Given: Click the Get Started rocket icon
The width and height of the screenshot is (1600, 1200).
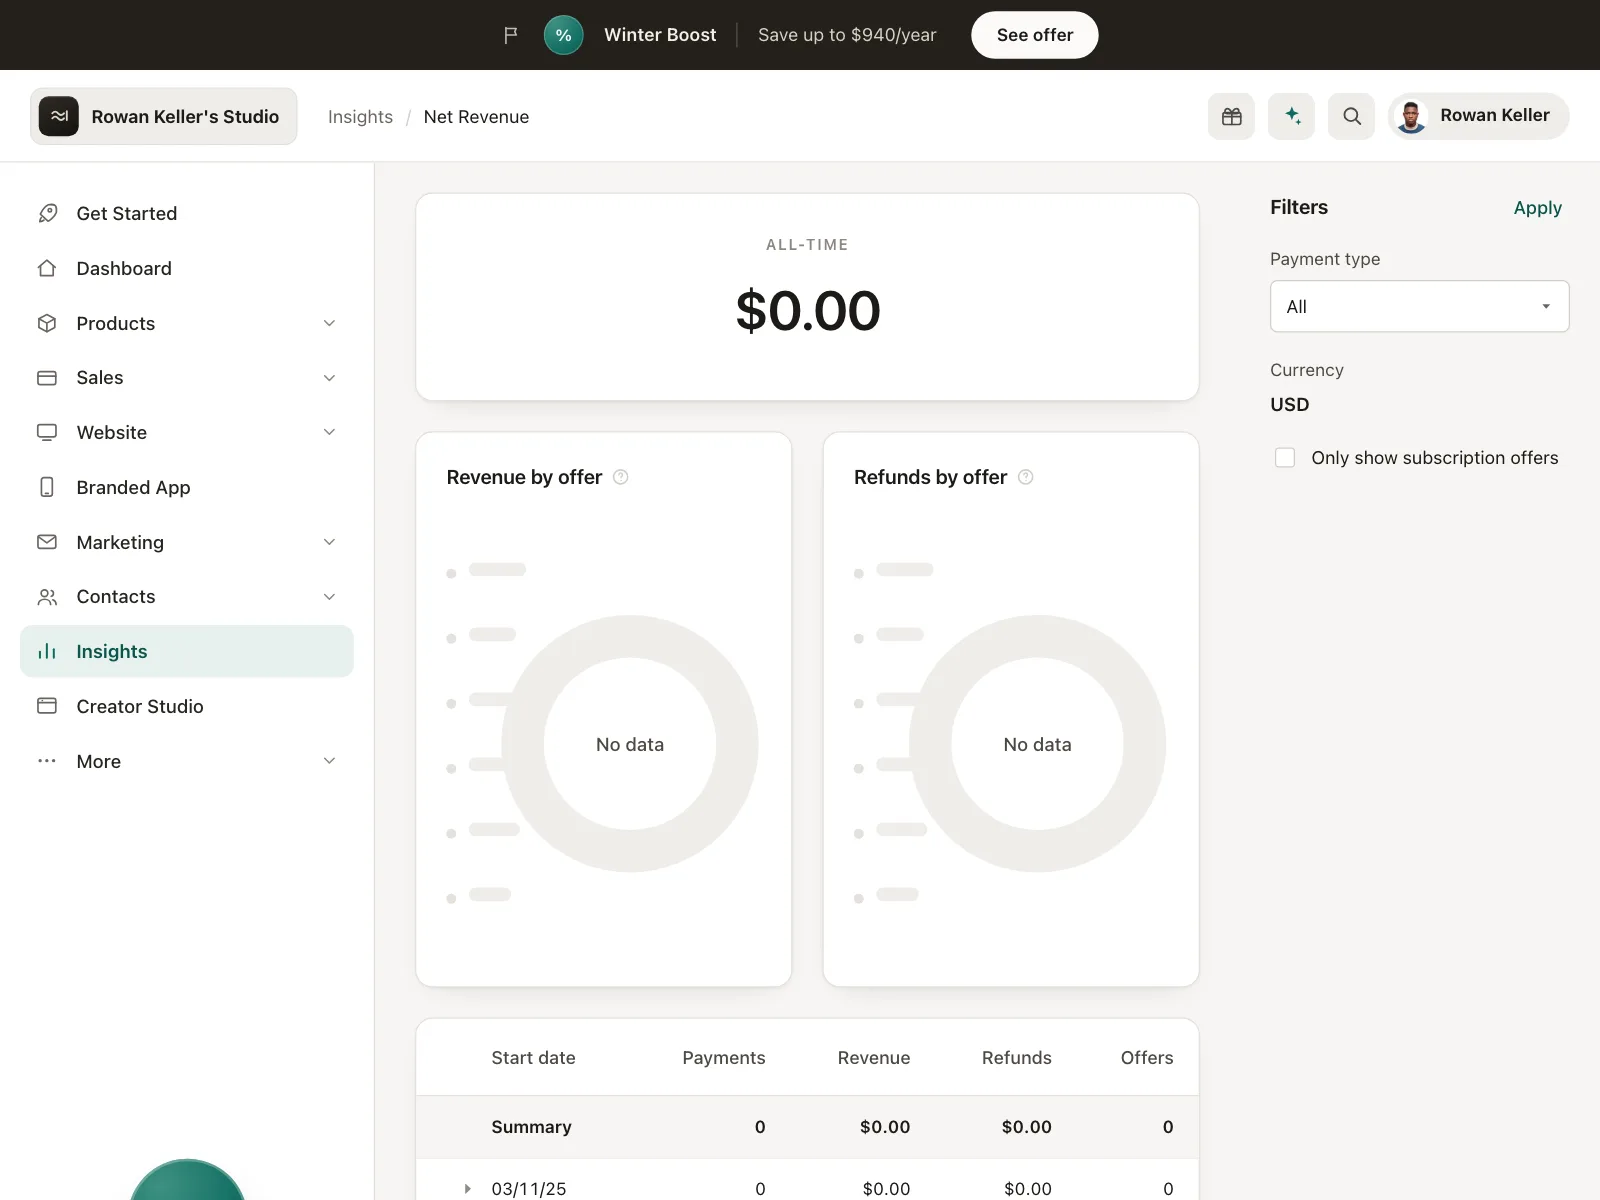Looking at the screenshot, I should point(47,213).
